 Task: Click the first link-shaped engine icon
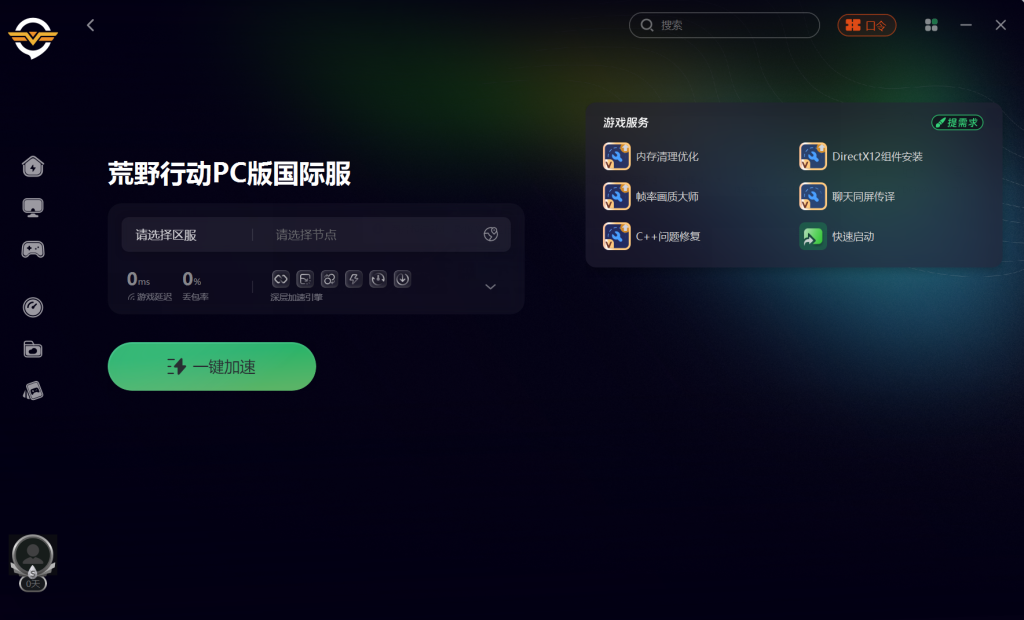coord(280,279)
